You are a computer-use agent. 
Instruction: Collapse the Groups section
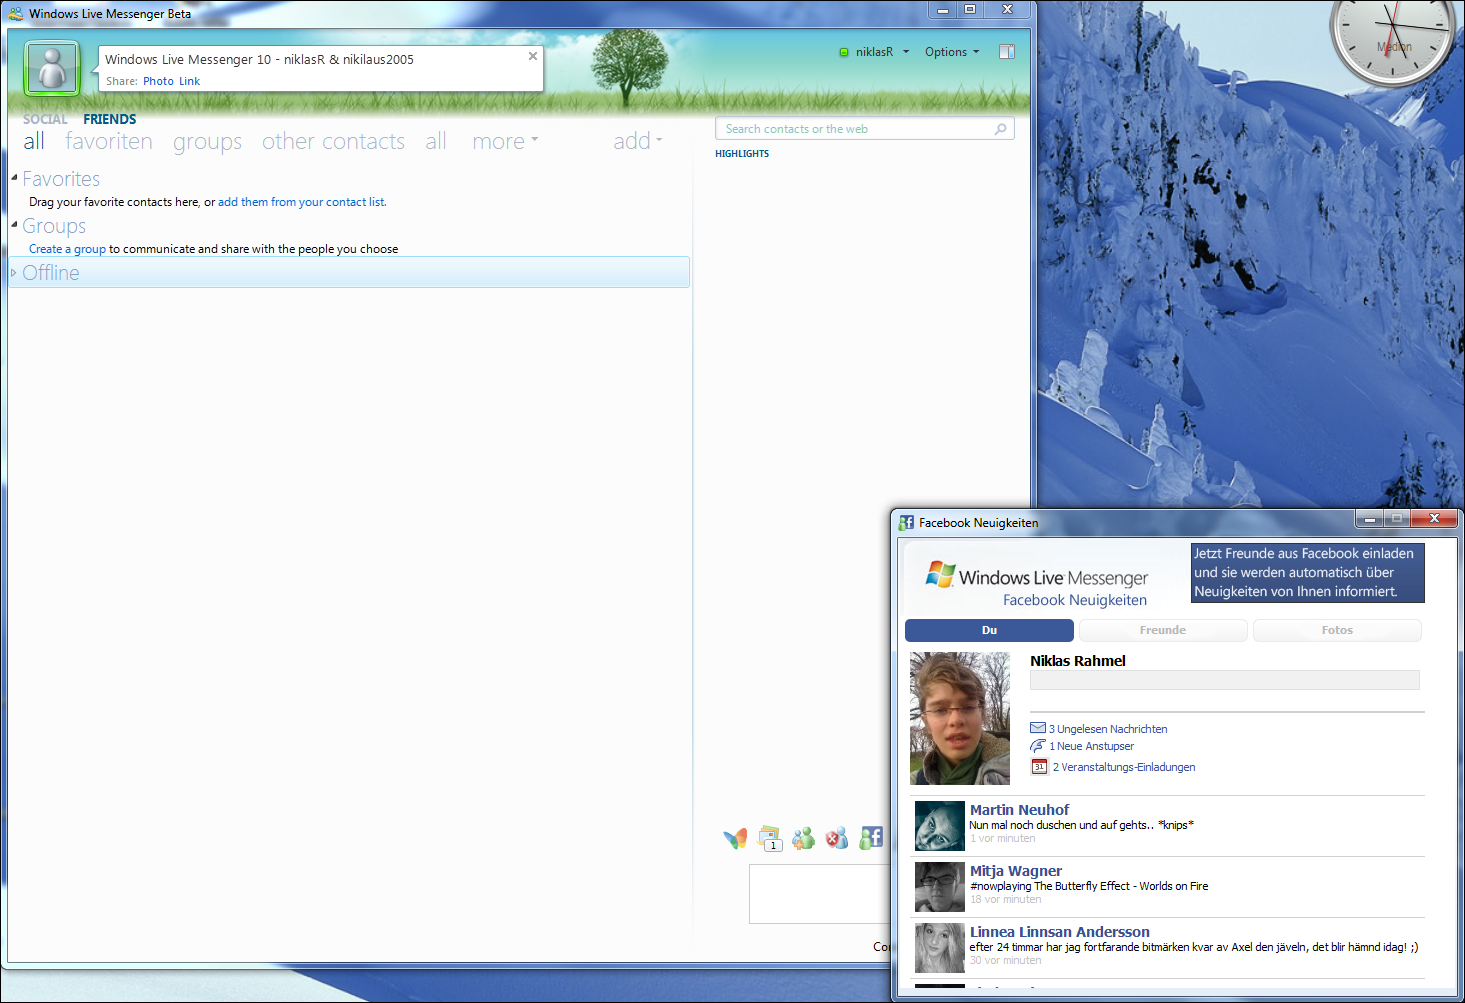[14, 225]
